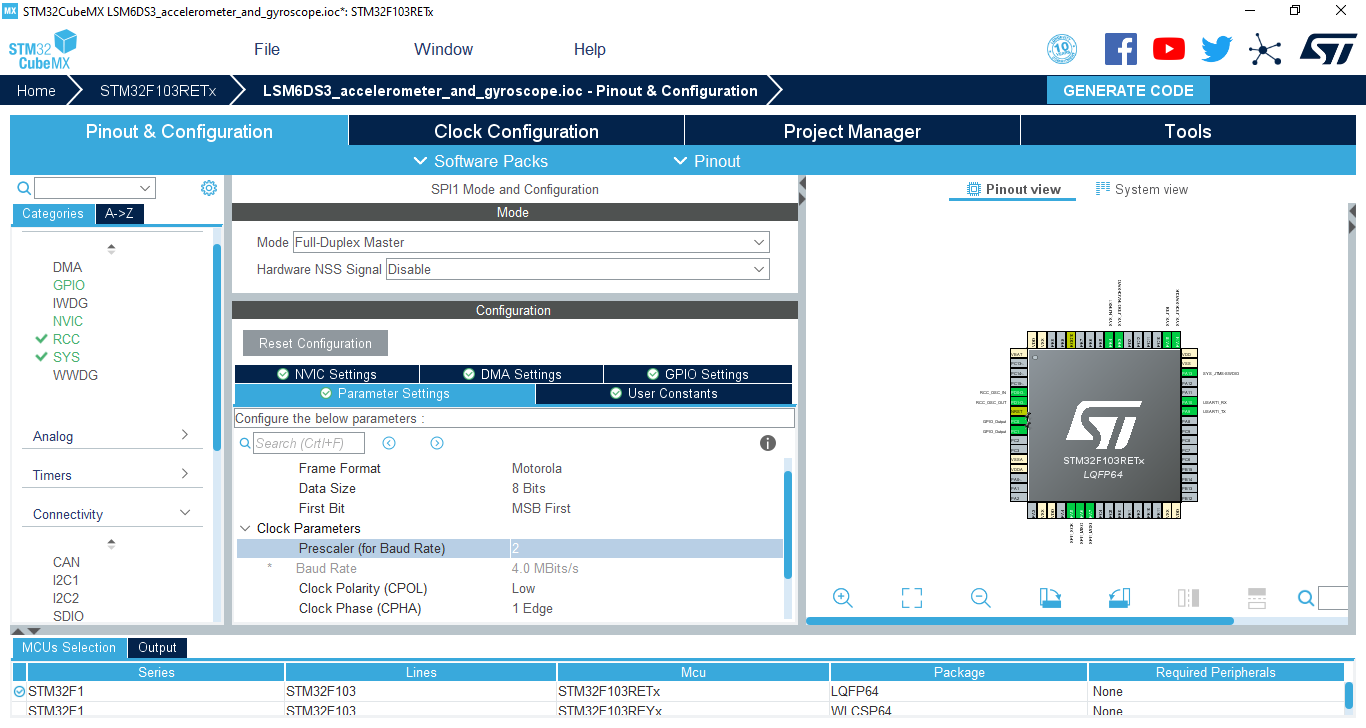Screen dimensions: 1366x728
Task: Open the YouTube link icon
Action: (x=1168, y=49)
